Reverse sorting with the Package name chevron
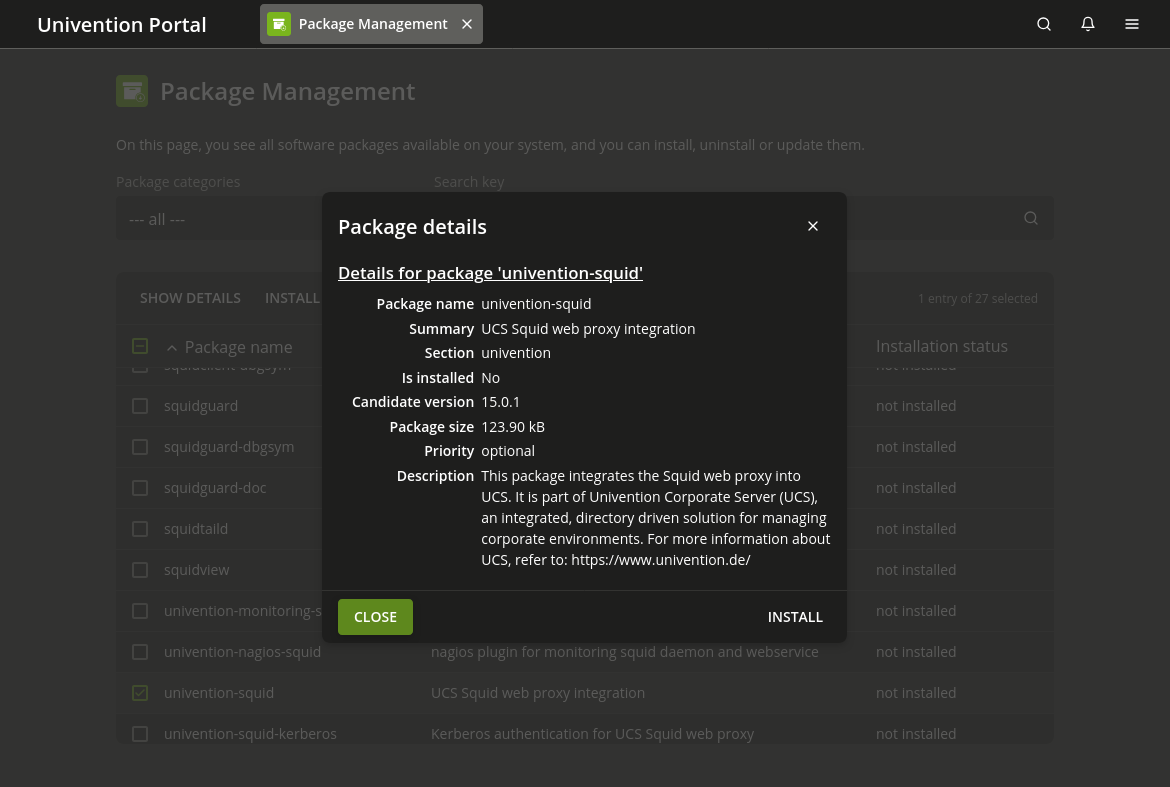The width and height of the screenshot is (1170, 787). click(172, 346)
